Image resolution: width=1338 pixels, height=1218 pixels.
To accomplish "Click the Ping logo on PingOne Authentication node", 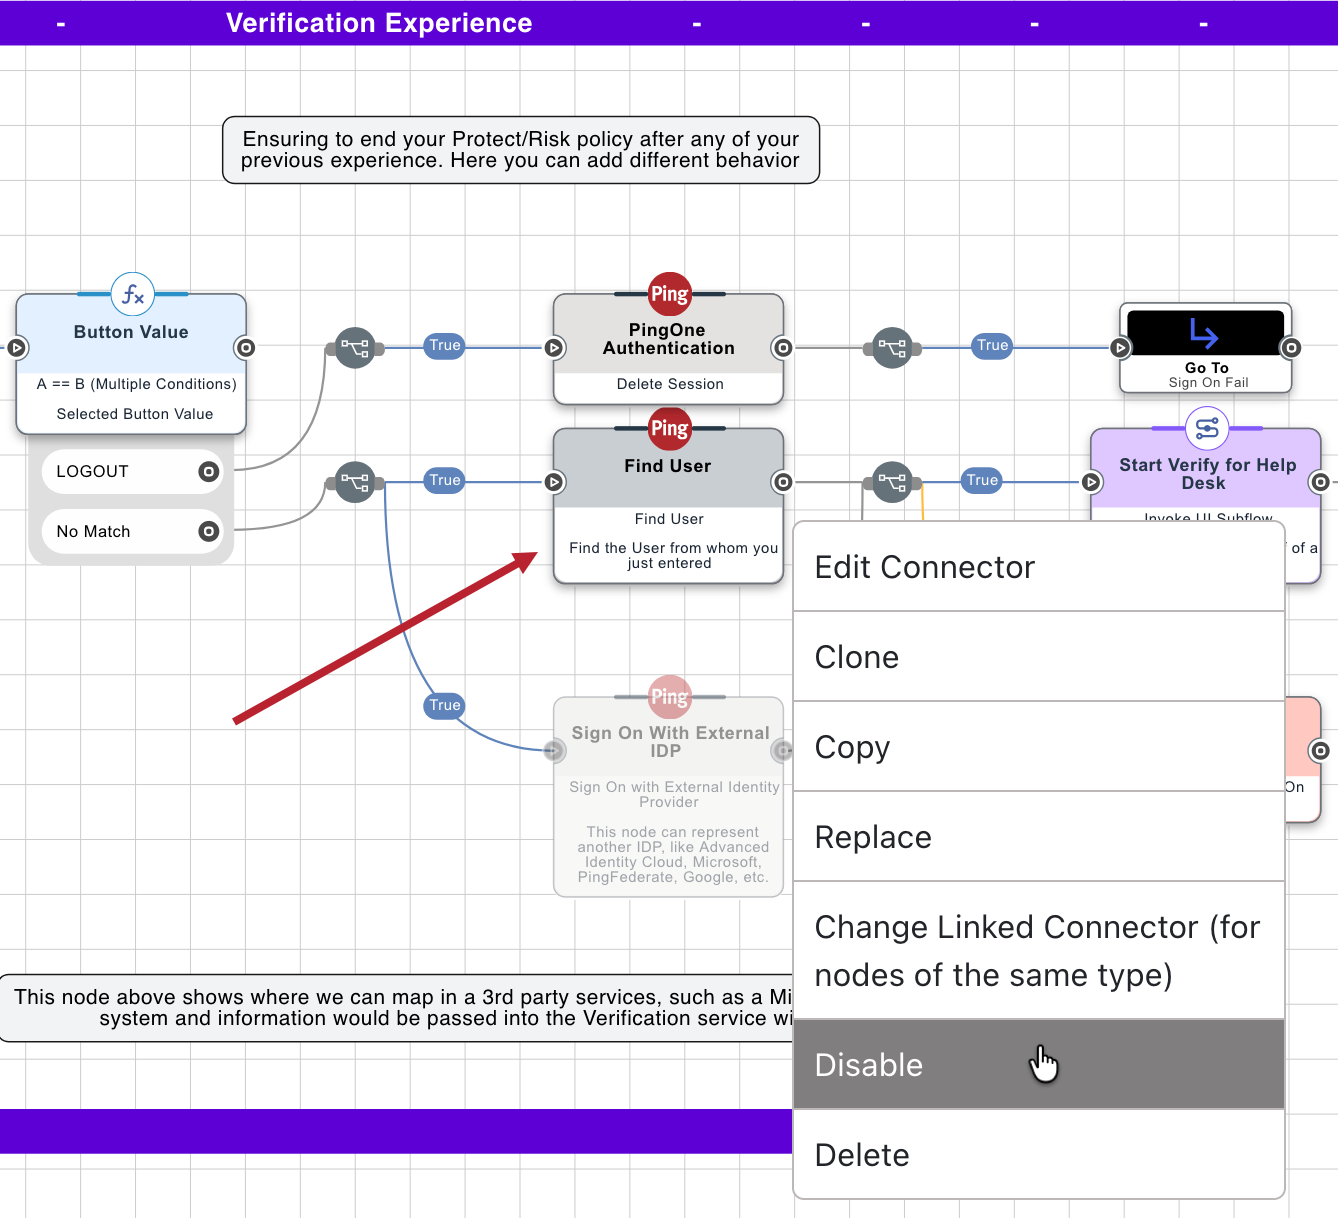I will (668, 294).
